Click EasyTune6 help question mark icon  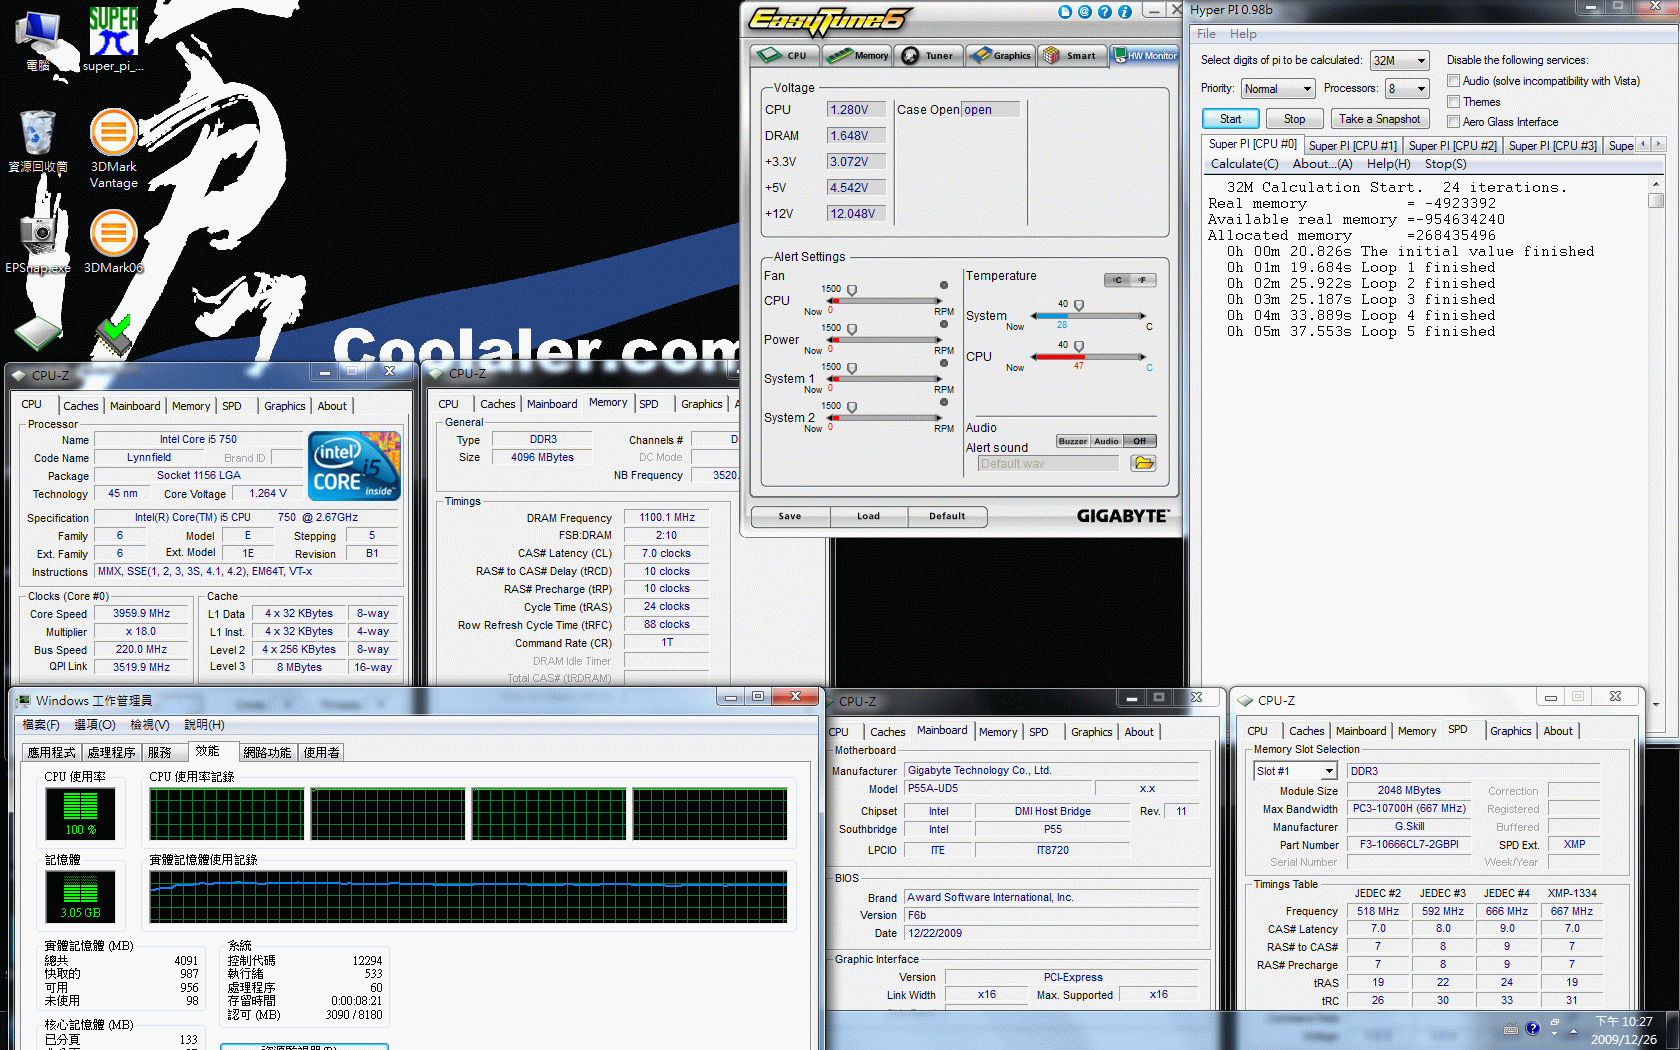coord(1105,12)
